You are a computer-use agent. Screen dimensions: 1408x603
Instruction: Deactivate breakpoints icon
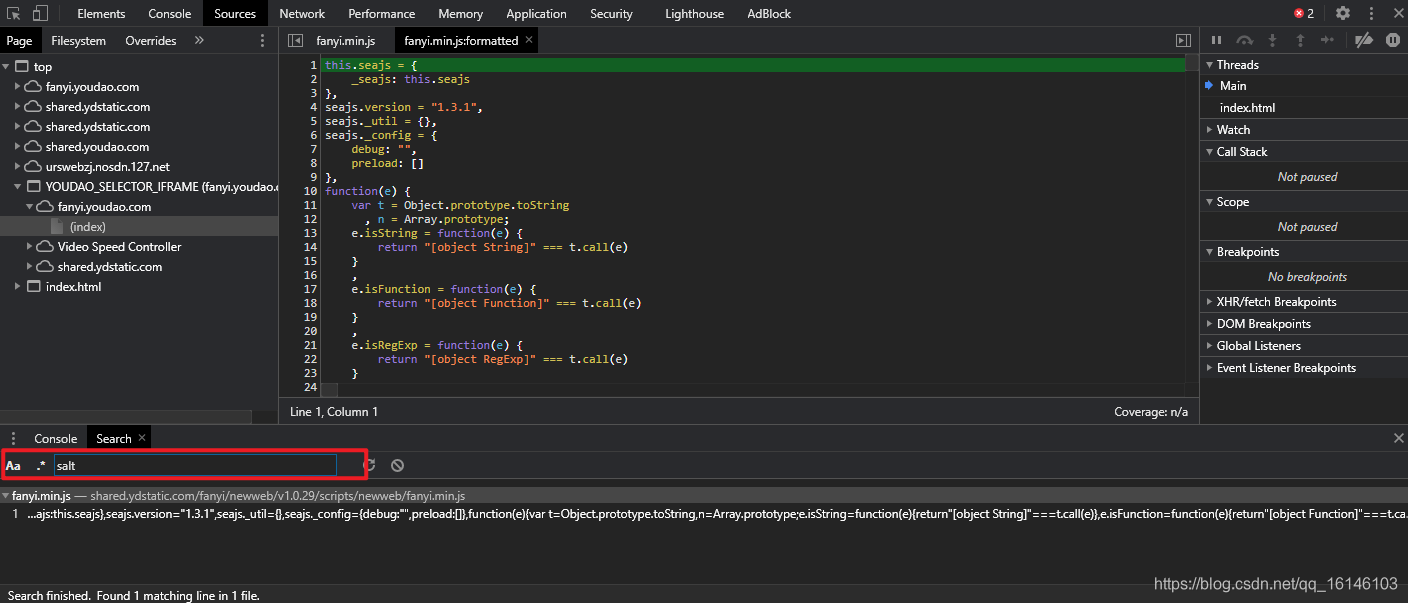click(1364, 40)
